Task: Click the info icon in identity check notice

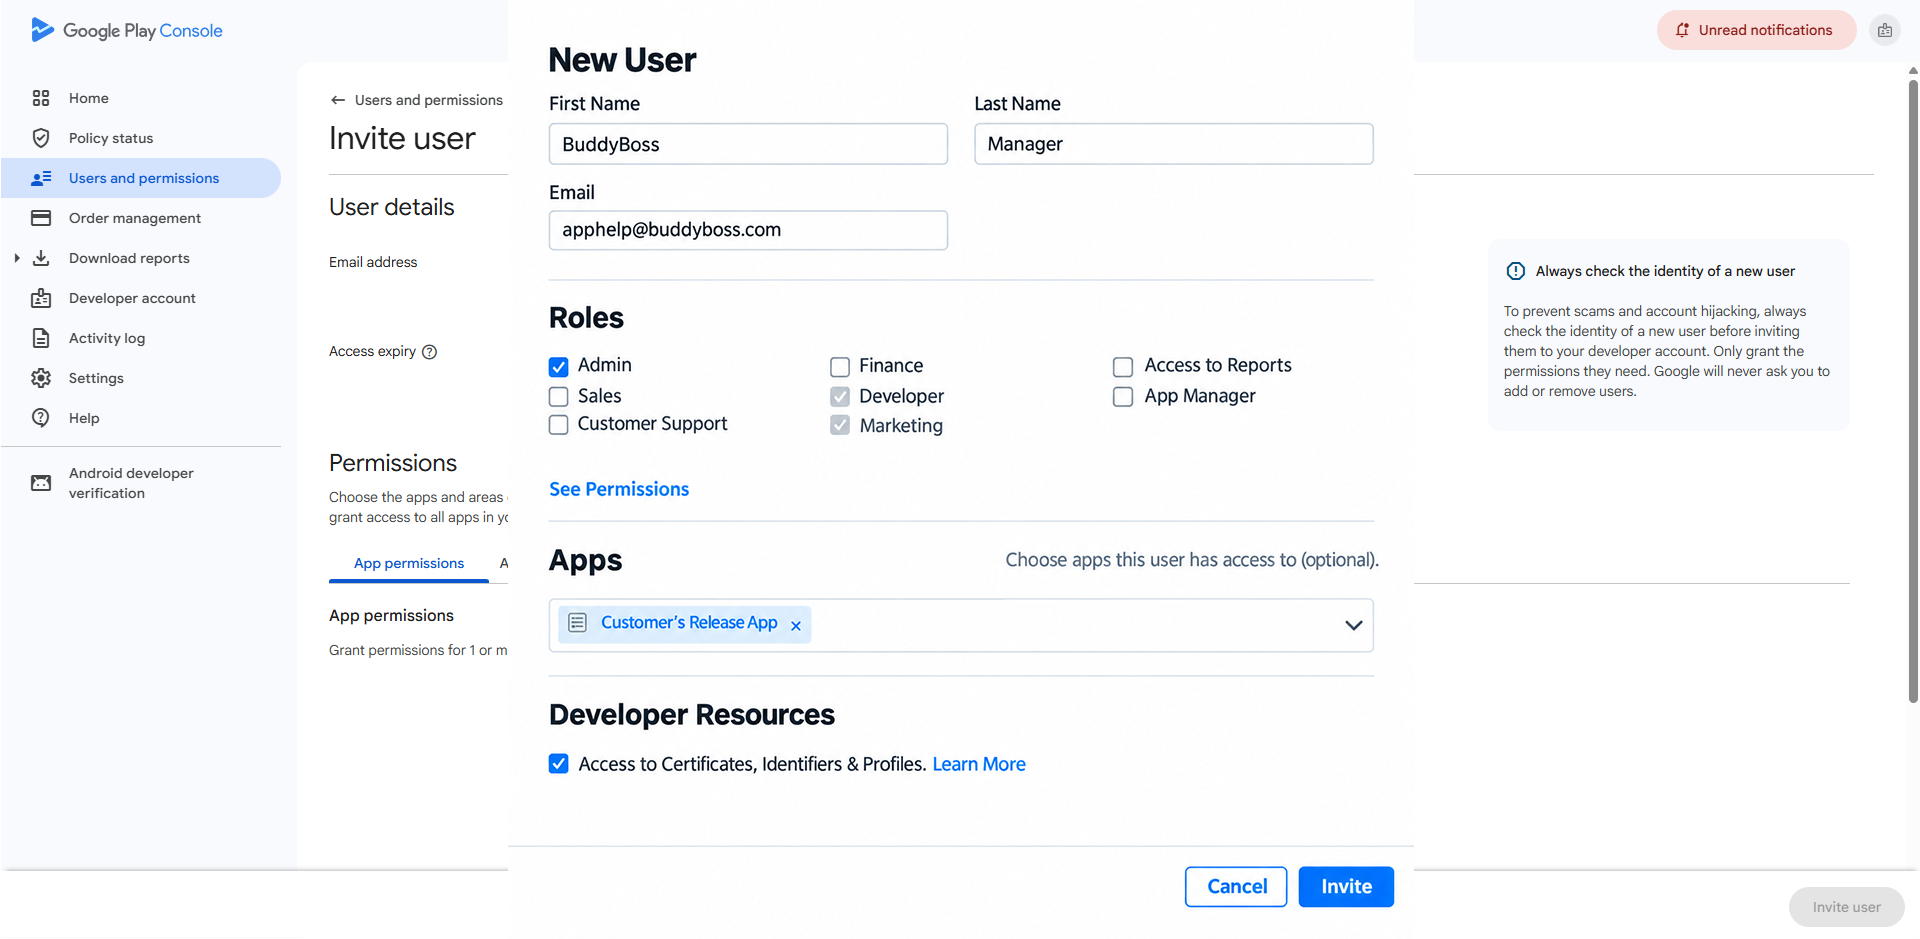Action: pos(1516,271)
